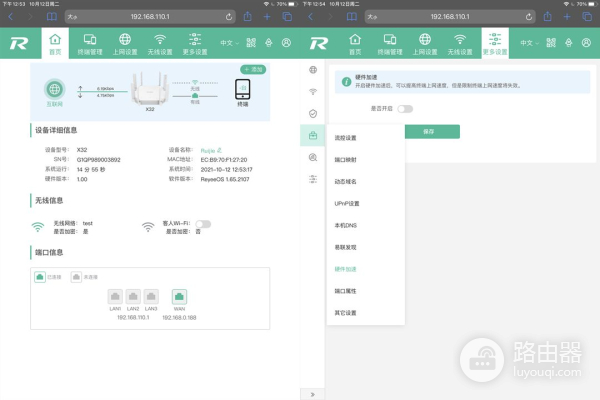Image resolution: width=600 pixels, height=400 pixels.
Task: Reload the page in the right Safari window
Action: [529, 17]
